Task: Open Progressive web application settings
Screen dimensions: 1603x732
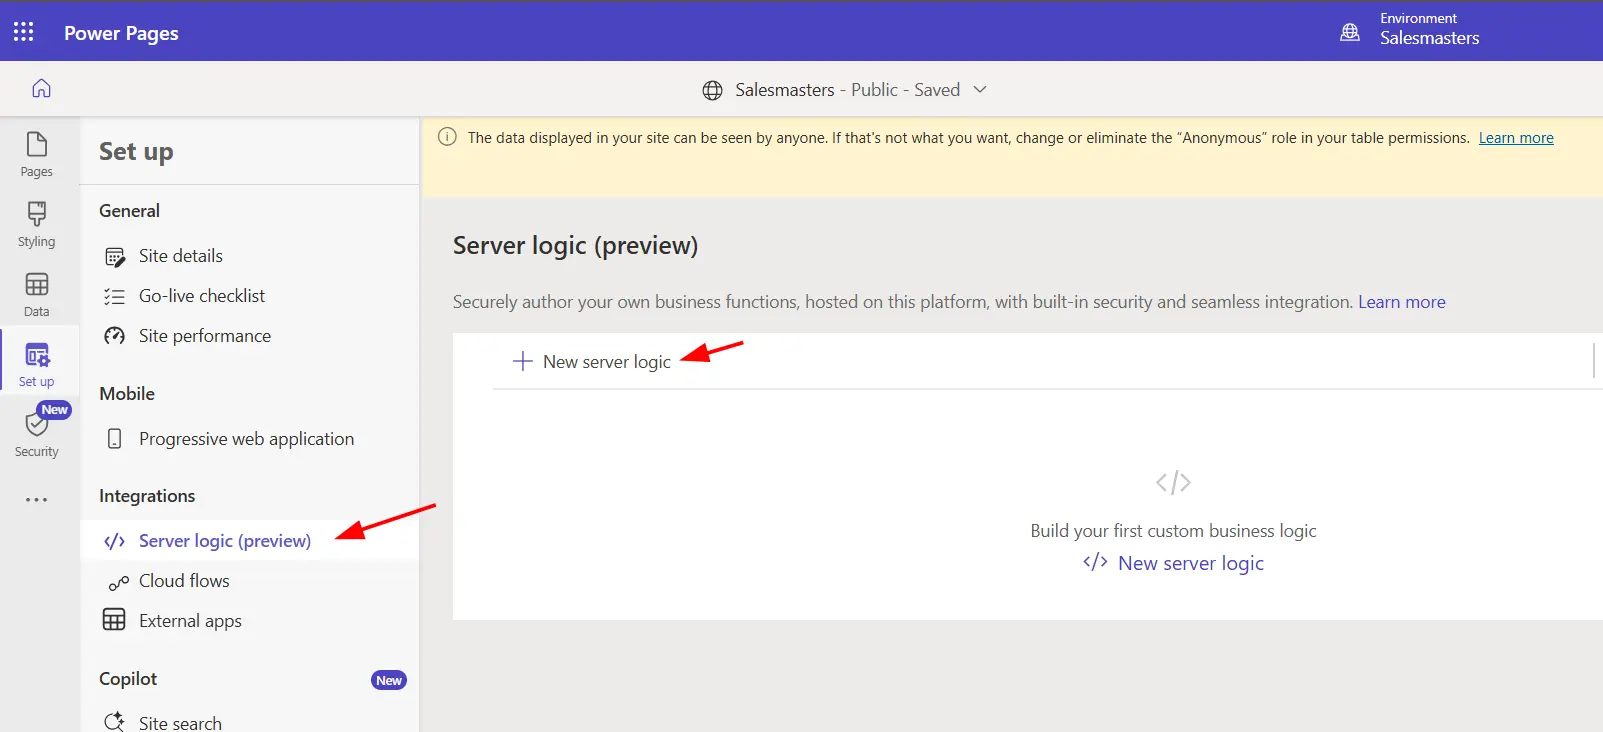Action: [249, 439]
